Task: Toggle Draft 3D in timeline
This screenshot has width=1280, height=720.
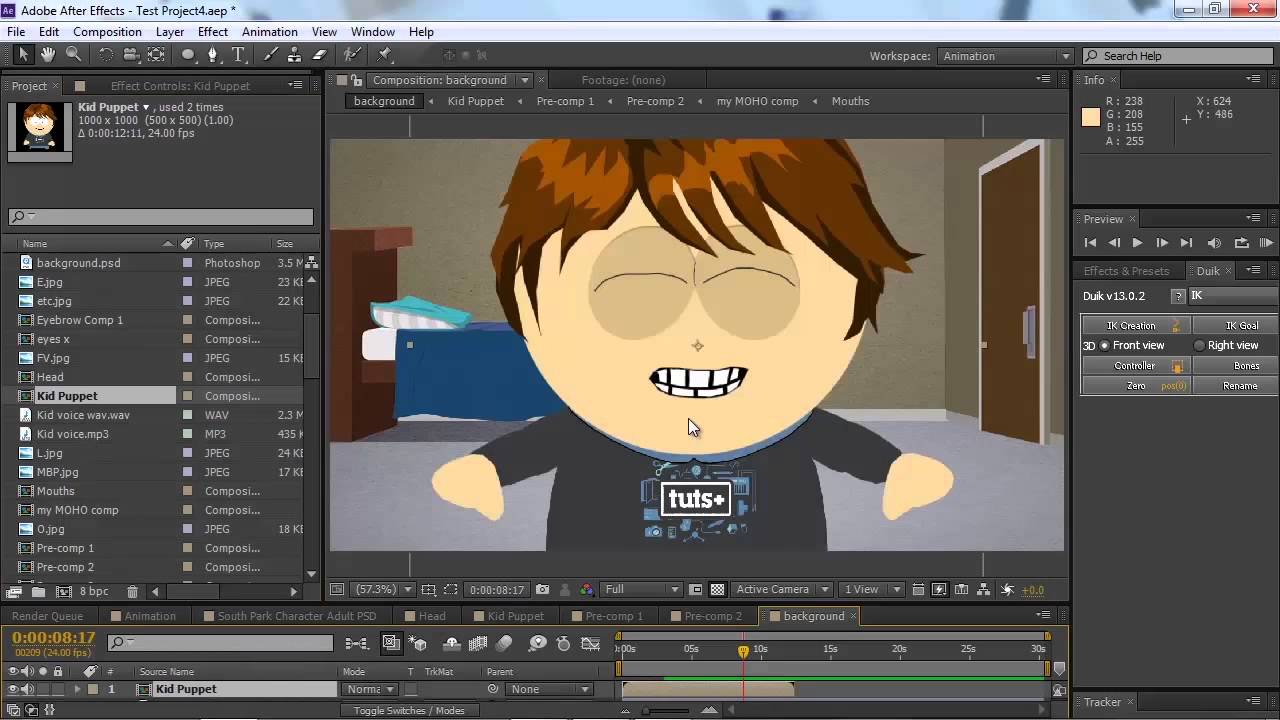Action: (418, 644)
